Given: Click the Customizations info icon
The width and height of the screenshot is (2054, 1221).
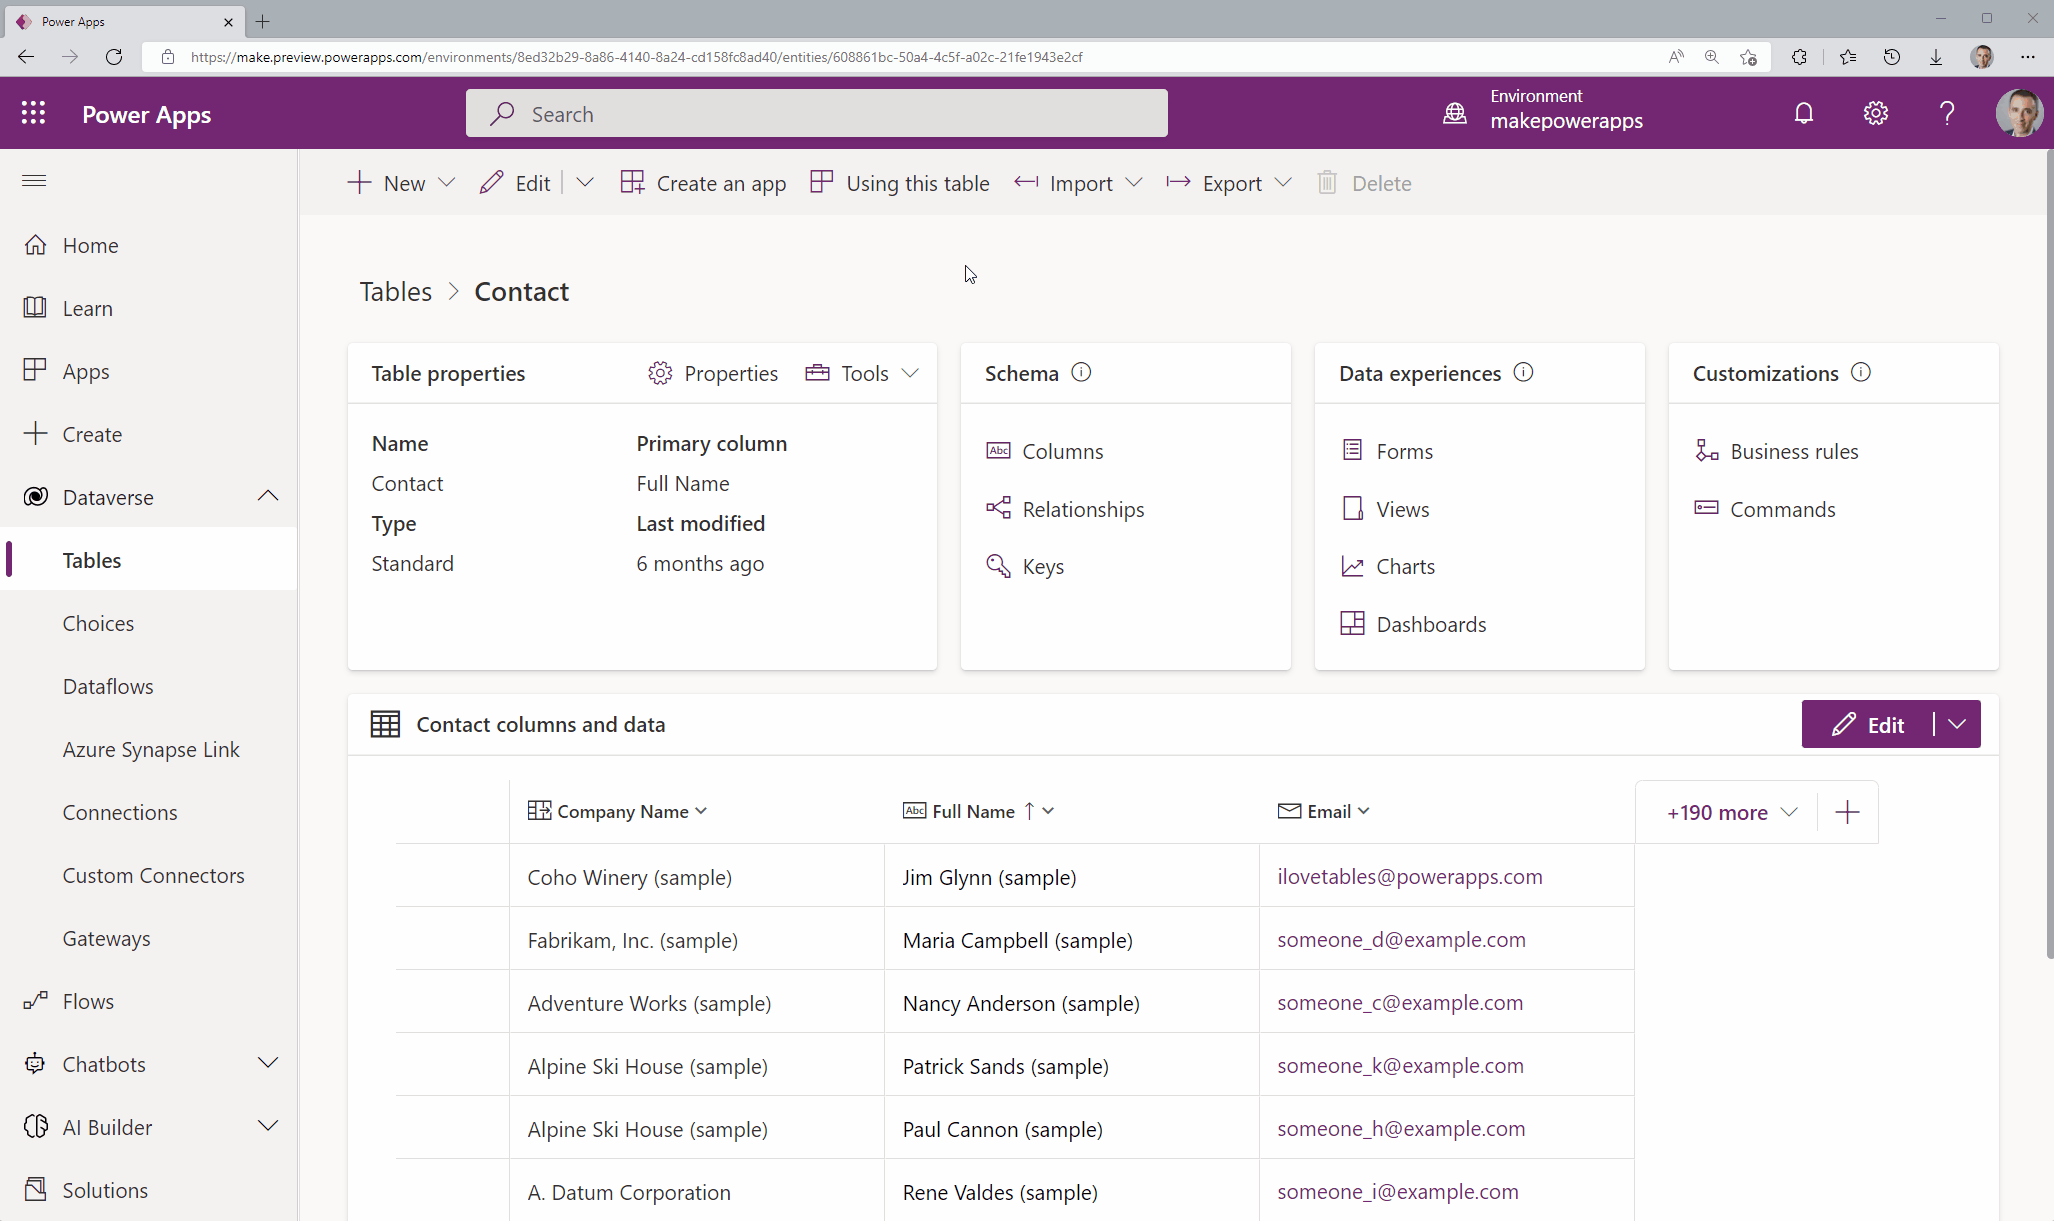Looking at the screenshot, I should (x=1860, y=372).
